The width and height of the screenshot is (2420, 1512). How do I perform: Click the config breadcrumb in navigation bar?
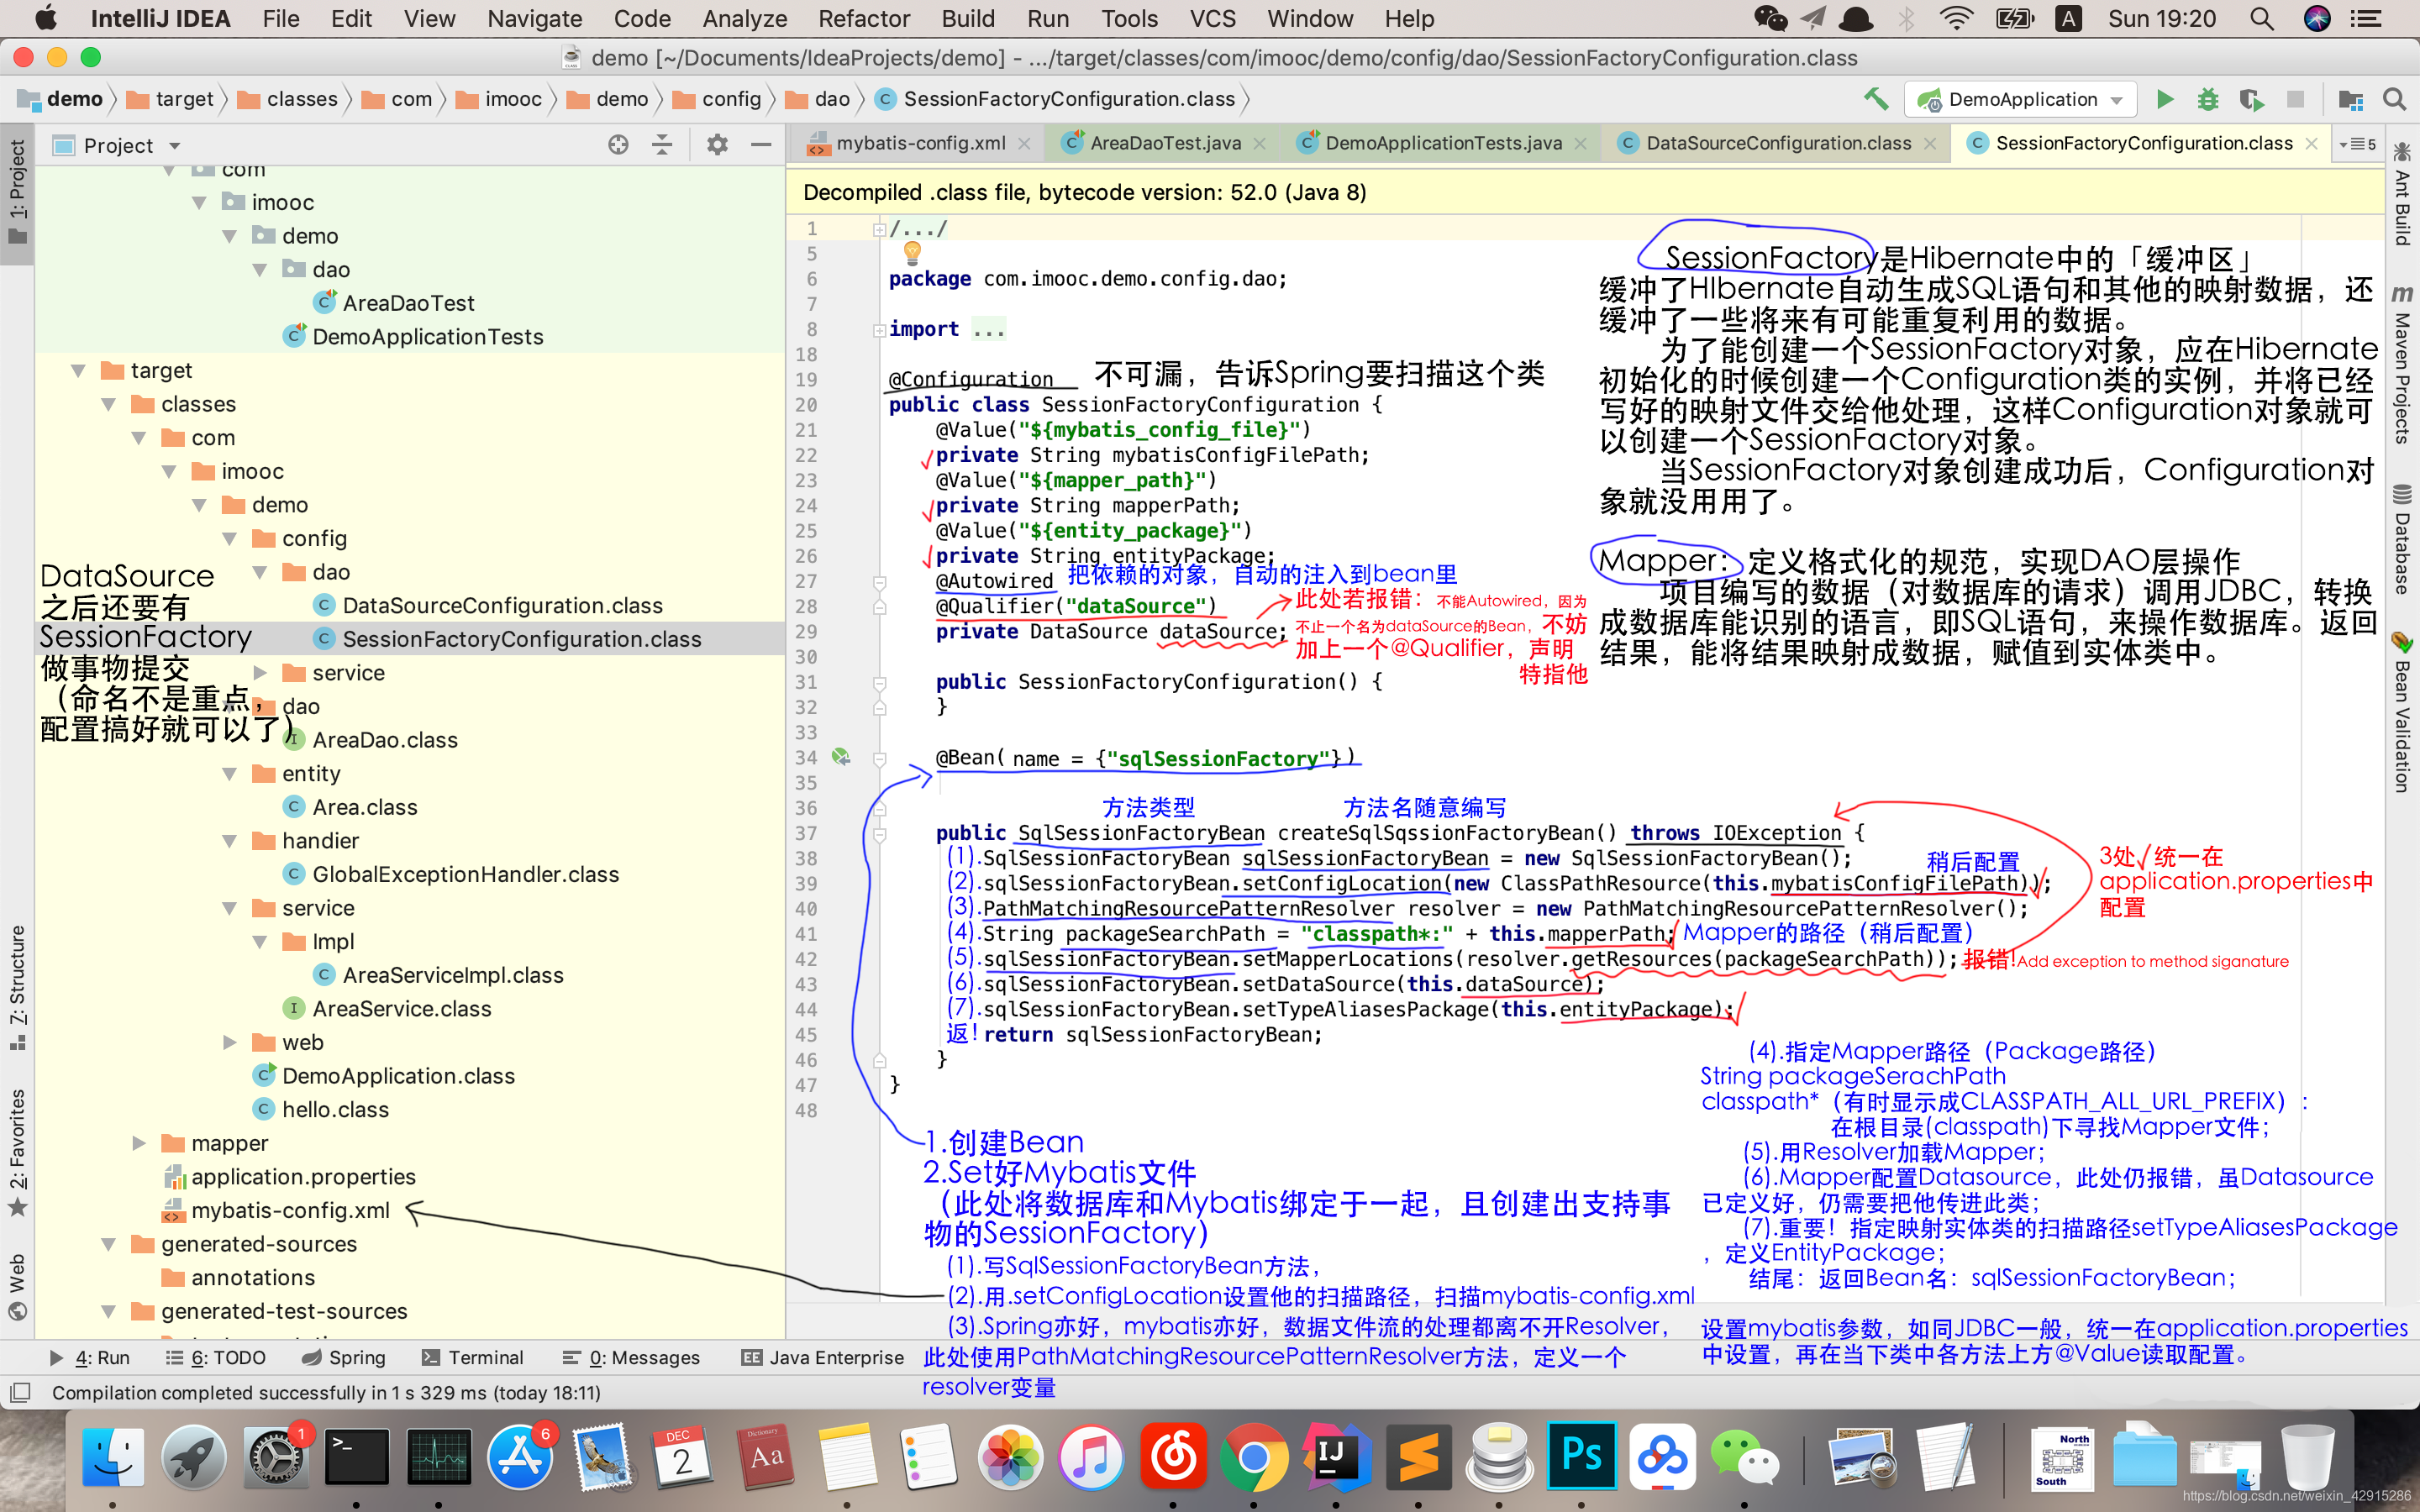718,99
